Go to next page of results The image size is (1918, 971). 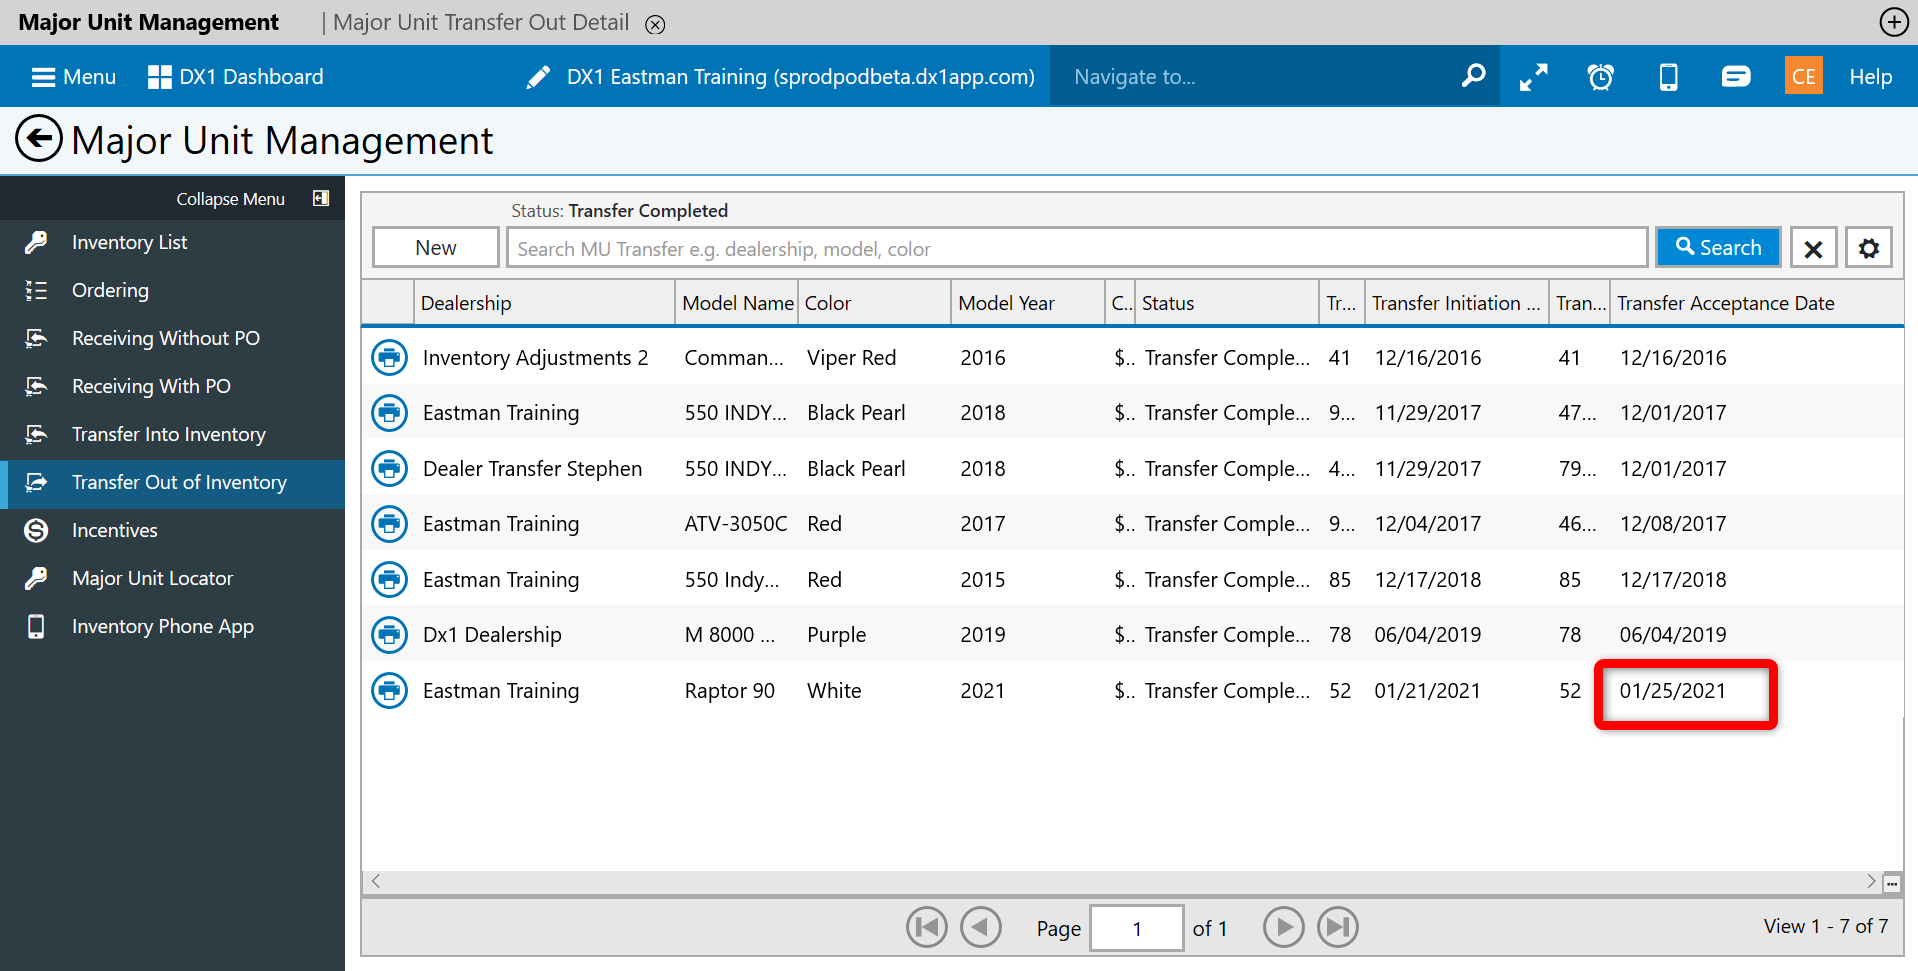click(x=1283, y=927)
